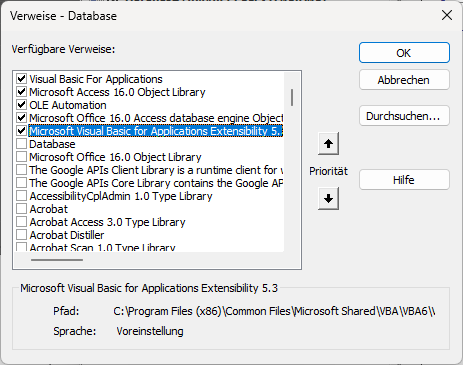
Task: Enable Microsoft Office 16.0 Object Library
Action: point(22,157)
